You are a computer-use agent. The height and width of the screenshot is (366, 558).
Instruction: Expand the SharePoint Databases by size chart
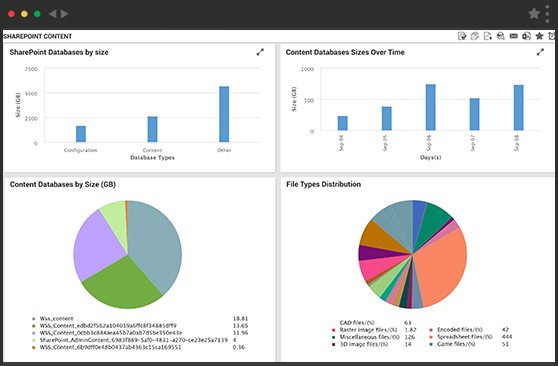pos(260,52)
